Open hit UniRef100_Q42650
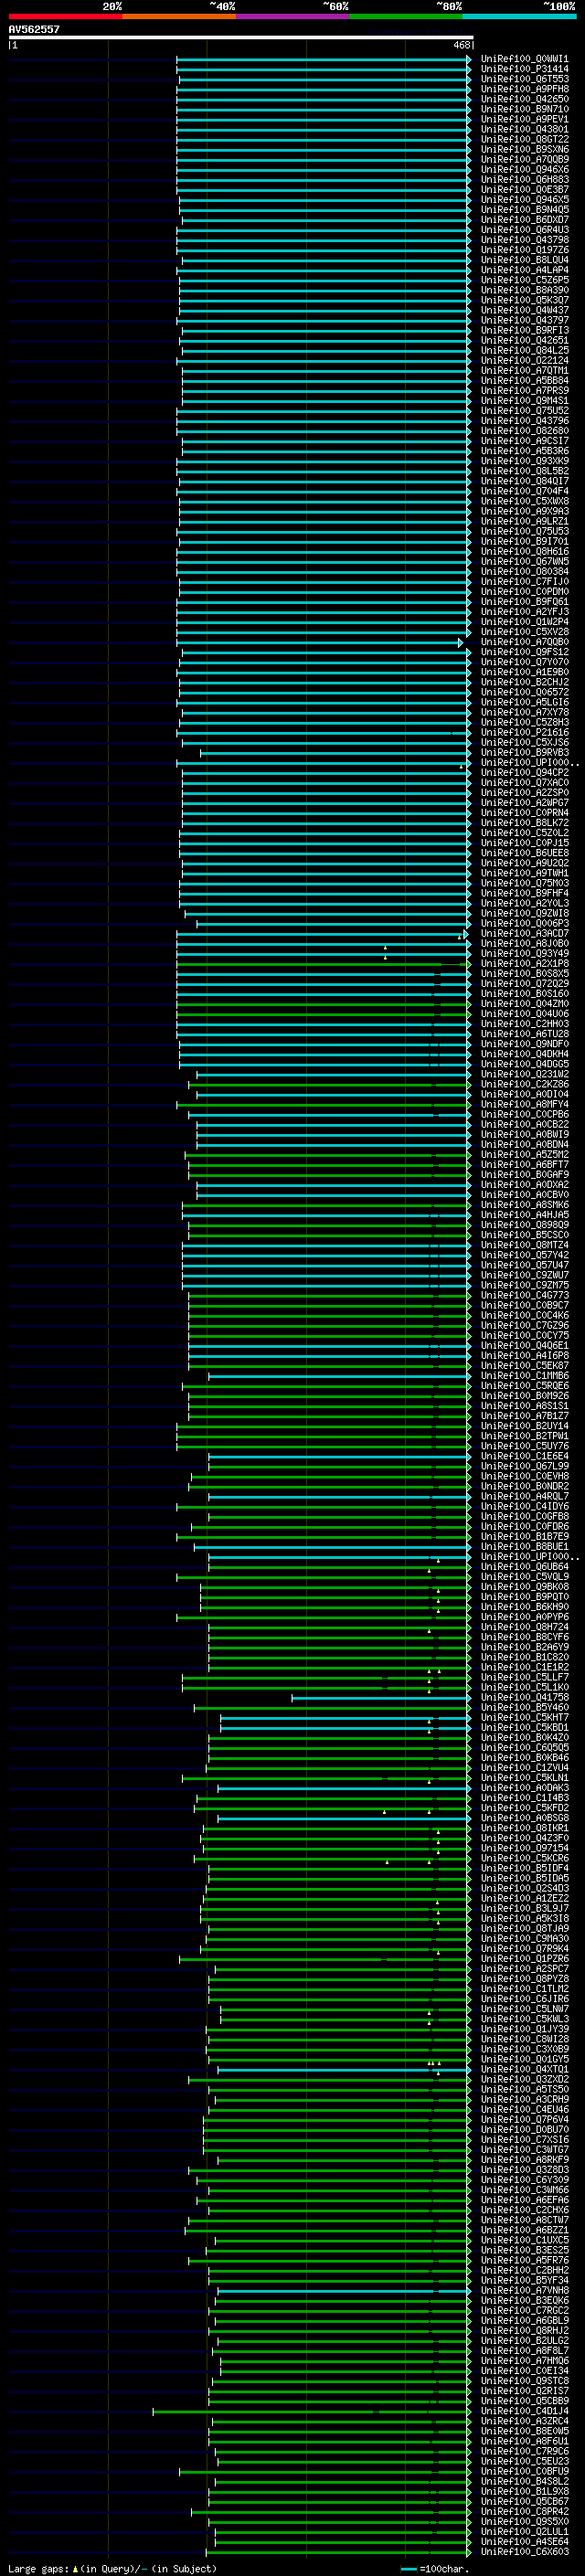The image size is (585, 2576). (x=525, y=99)
